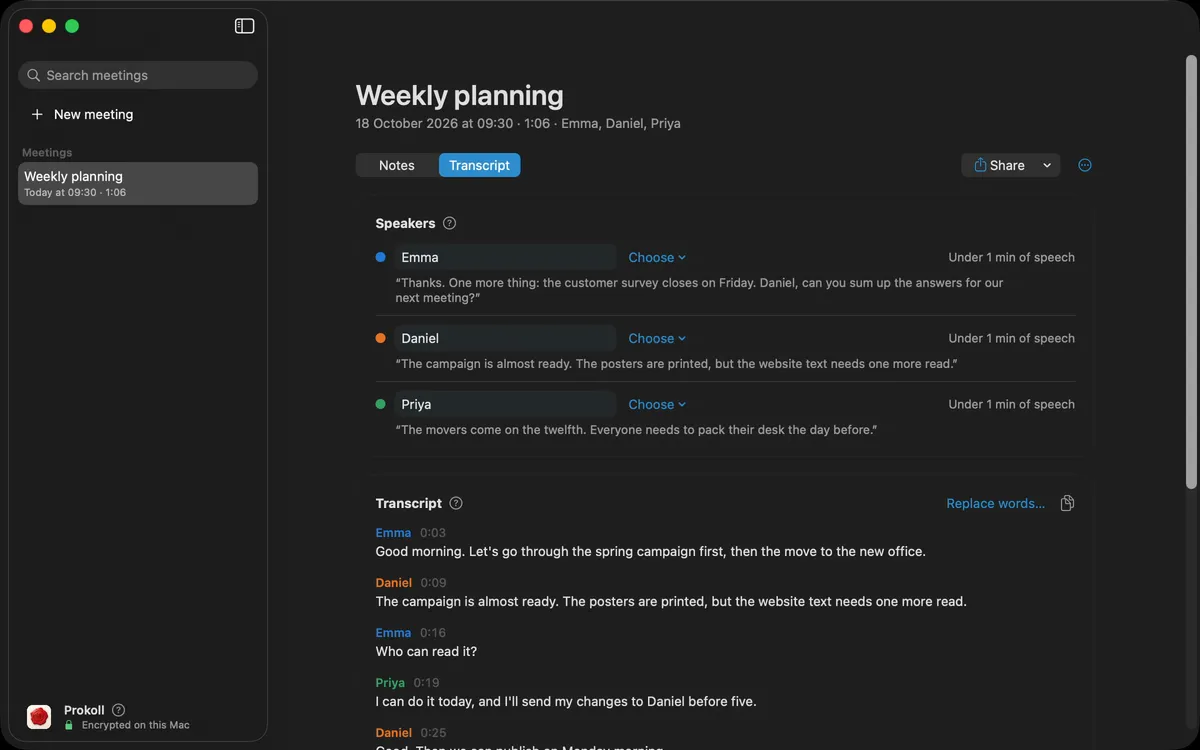Click the Prokoll app logo icon
The image size is (1200, 750).
pos(39,716)
